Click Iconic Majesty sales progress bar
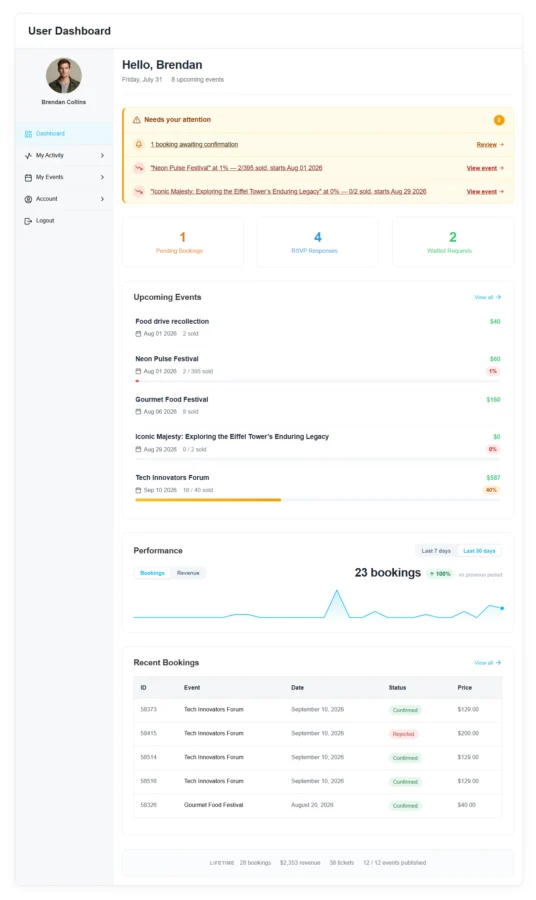This screenshot has height=900, width=536. click(317, 459)
